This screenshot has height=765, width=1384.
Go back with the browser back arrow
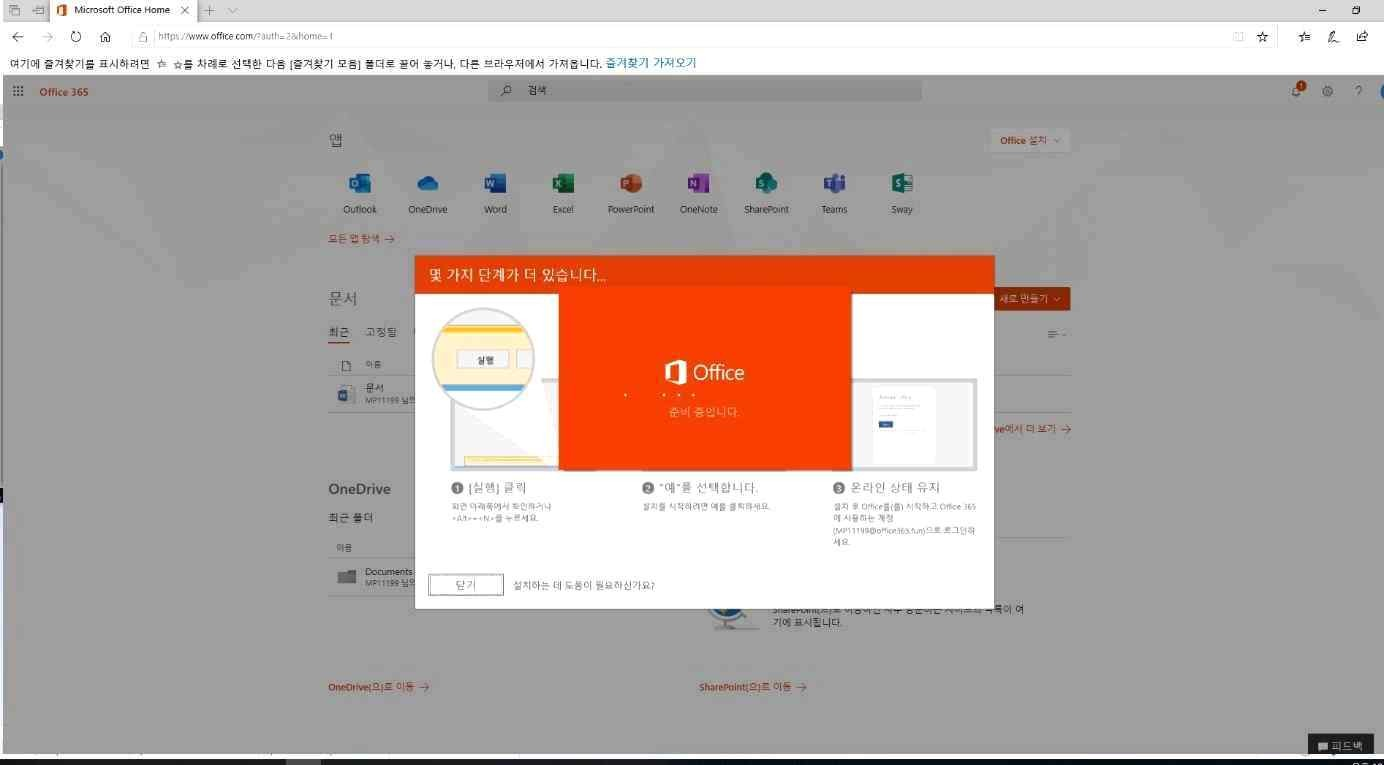pos(18,36)
